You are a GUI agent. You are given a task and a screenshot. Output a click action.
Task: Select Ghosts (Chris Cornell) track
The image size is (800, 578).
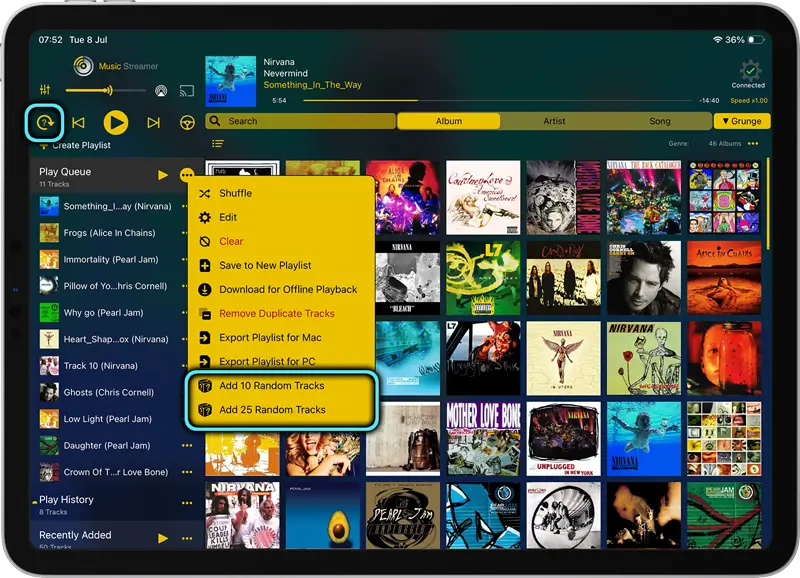coord(108,392)
